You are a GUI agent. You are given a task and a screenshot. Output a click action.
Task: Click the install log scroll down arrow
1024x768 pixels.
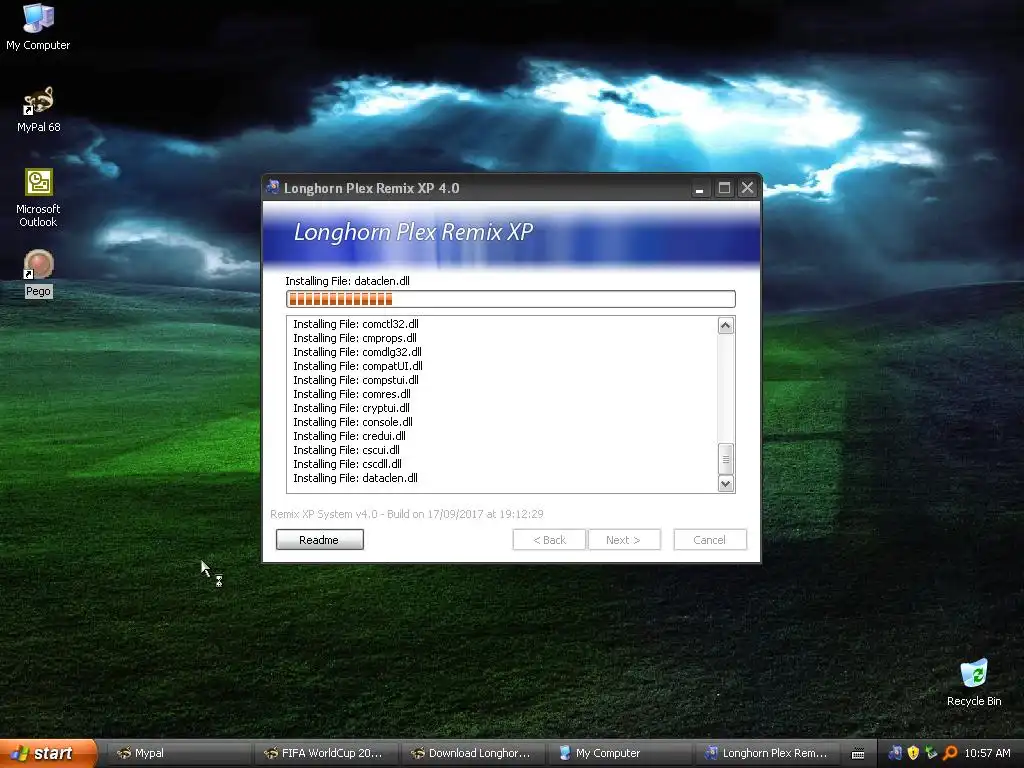(x=726, y=483)
